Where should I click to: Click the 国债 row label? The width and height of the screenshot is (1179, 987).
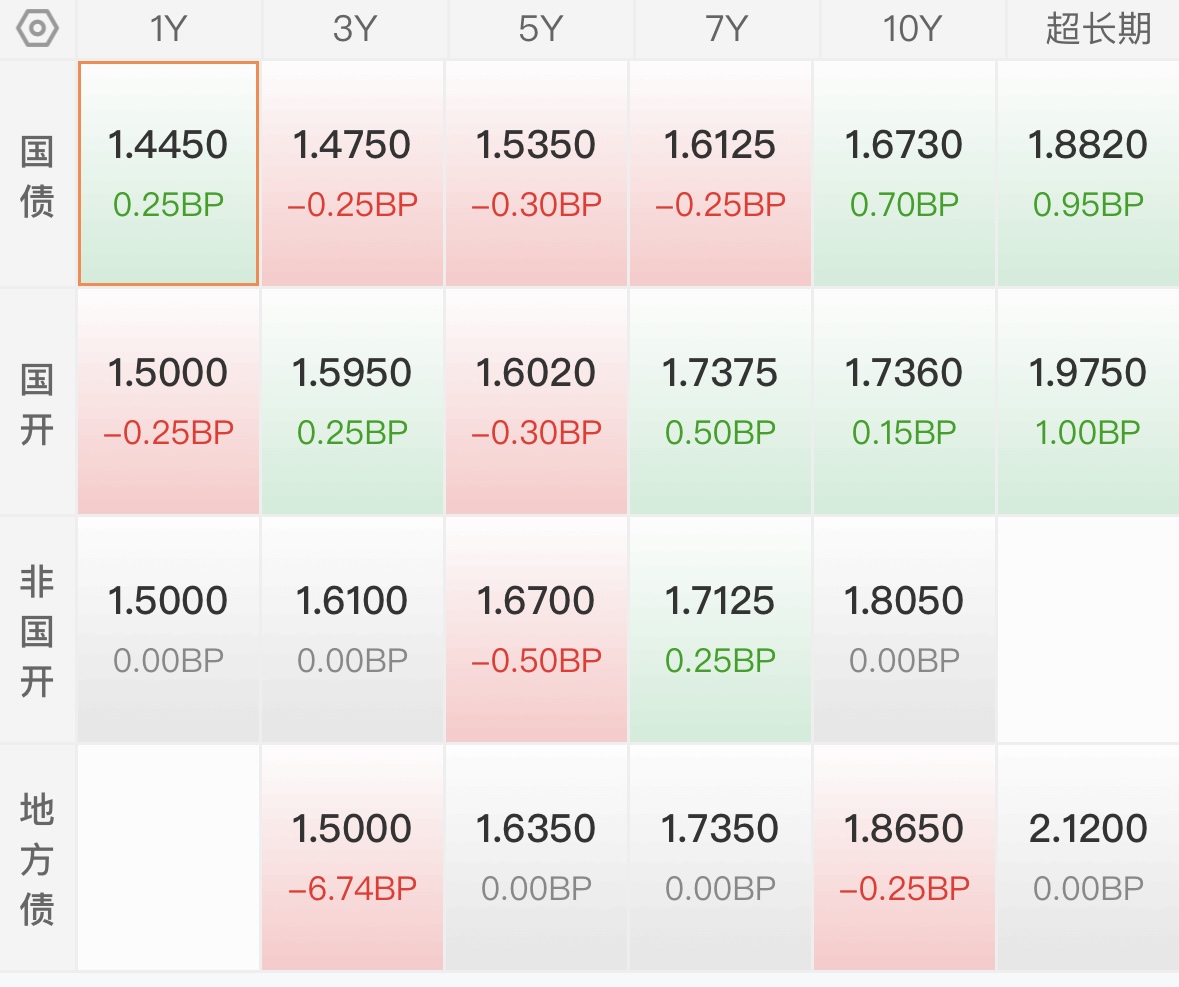click(37, 176)
